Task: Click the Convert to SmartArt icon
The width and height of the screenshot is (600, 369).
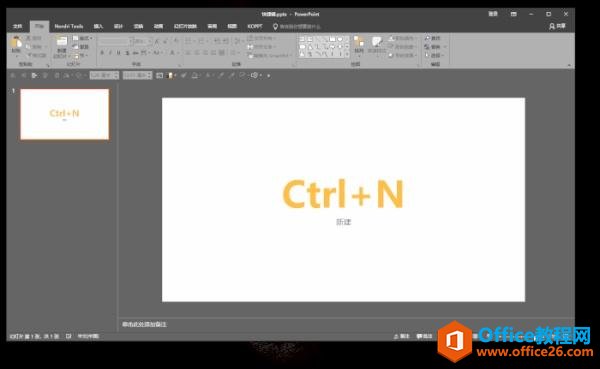Action: pyautogui.click(x=250, y=55)
